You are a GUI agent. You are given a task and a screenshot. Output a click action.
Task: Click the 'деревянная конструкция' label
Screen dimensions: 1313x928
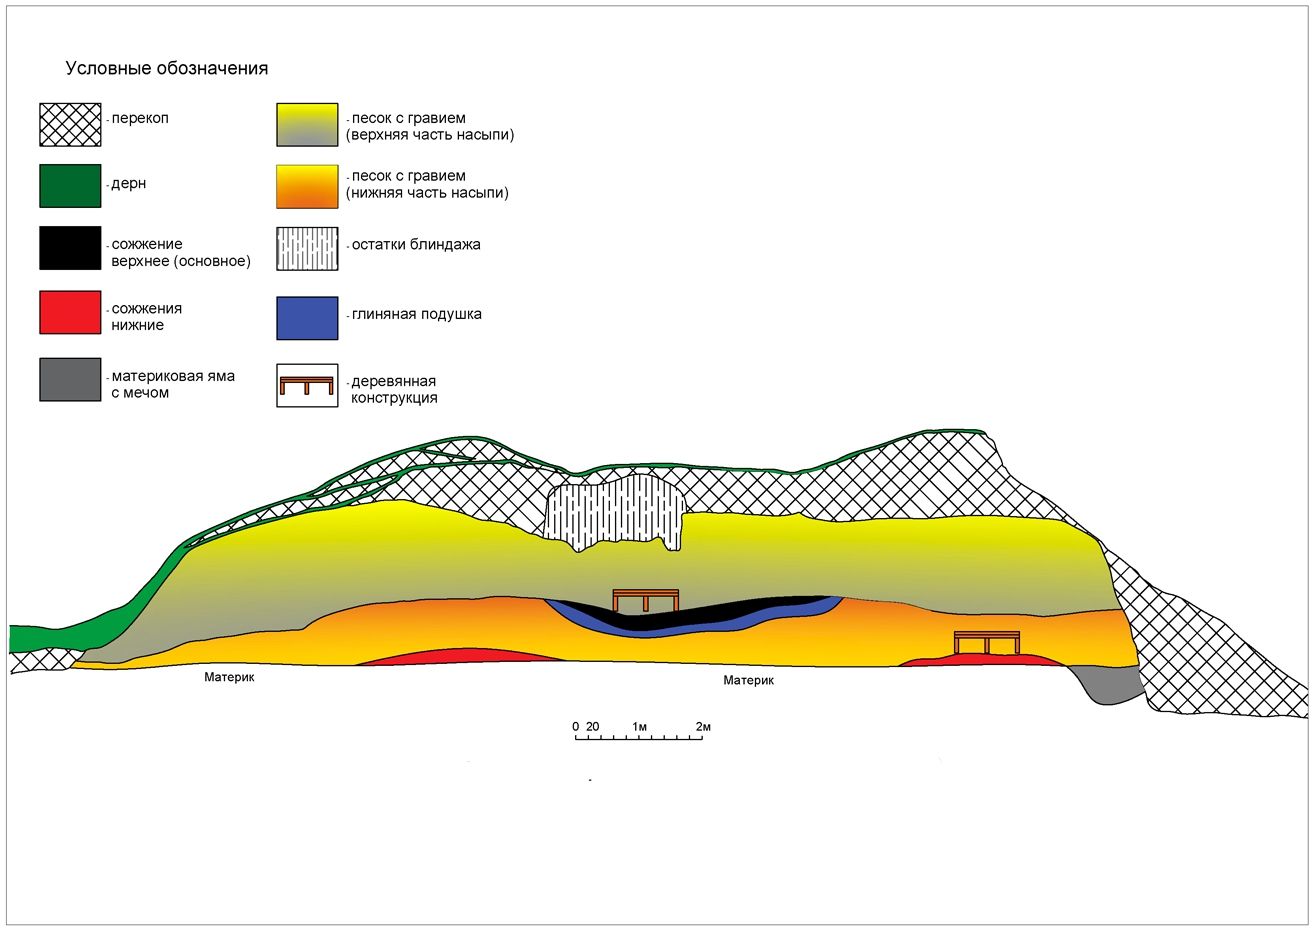pos(394,390)
